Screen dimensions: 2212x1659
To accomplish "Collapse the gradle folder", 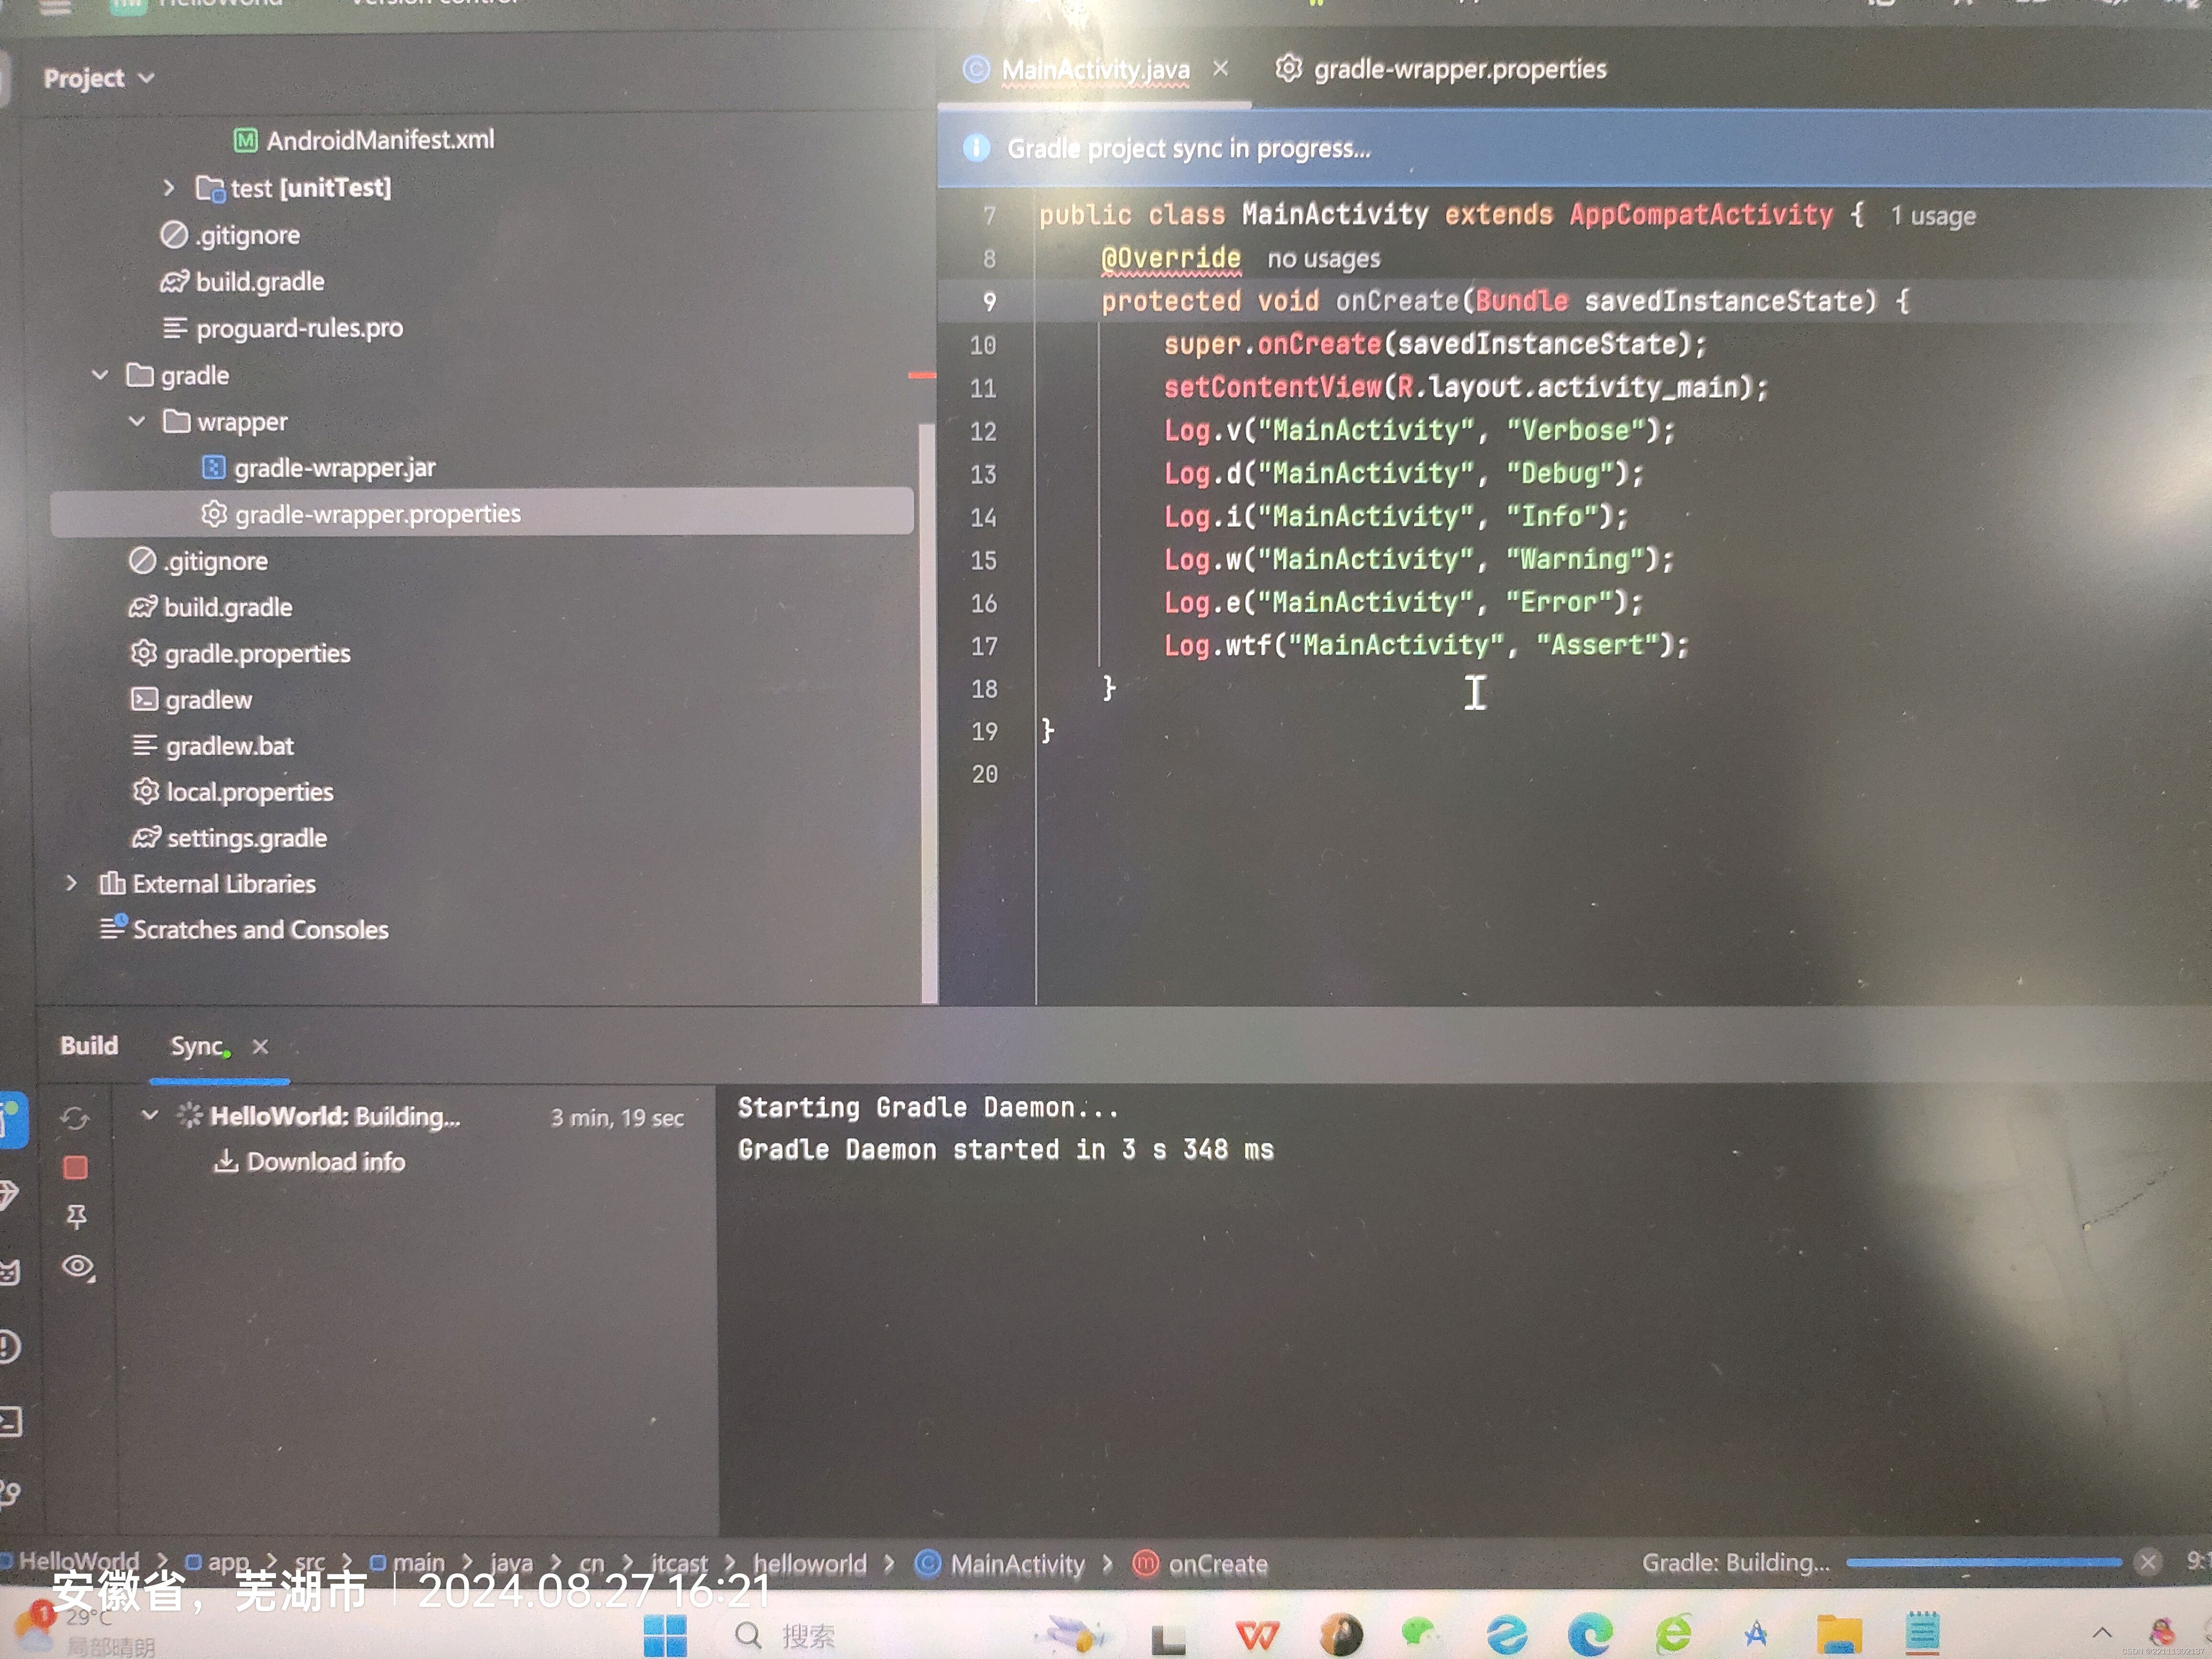I will 100,375.
